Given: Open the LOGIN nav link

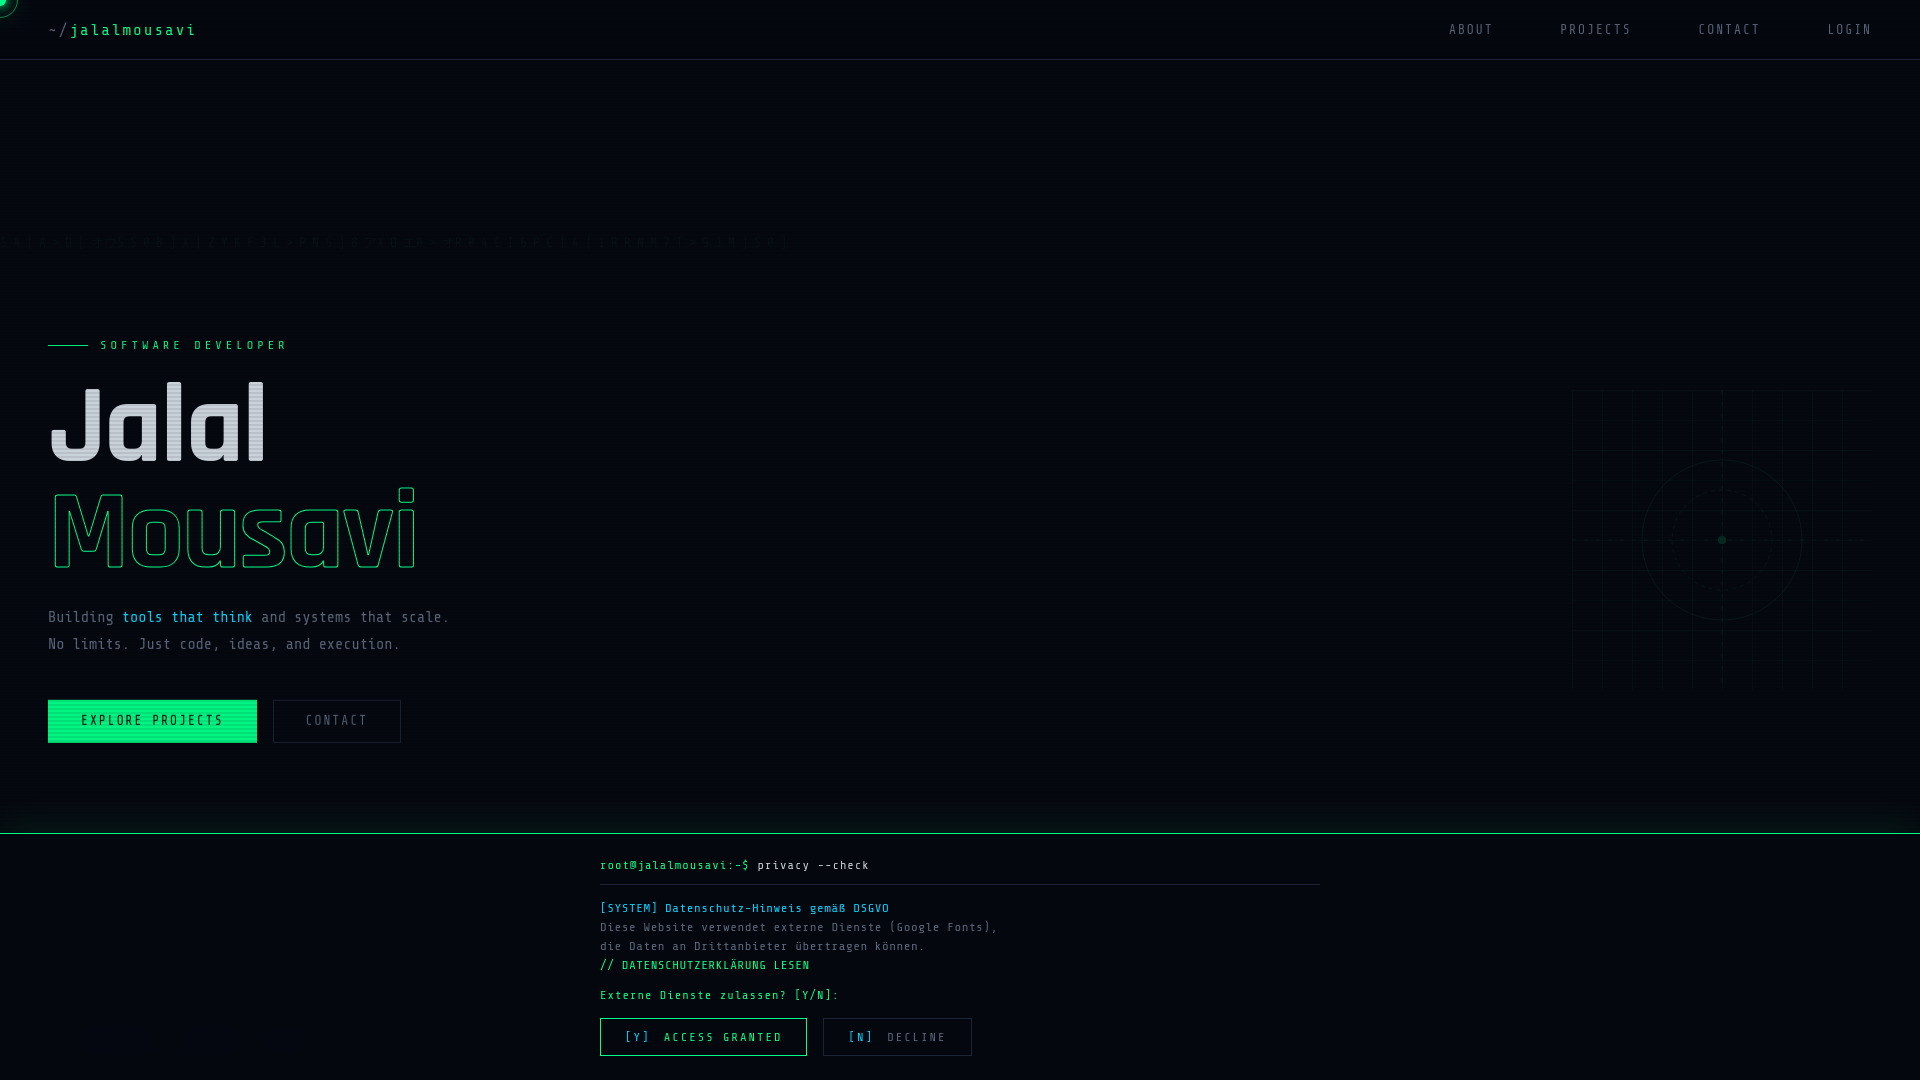Looking at the screenshot, I should tap(1849, 30).
